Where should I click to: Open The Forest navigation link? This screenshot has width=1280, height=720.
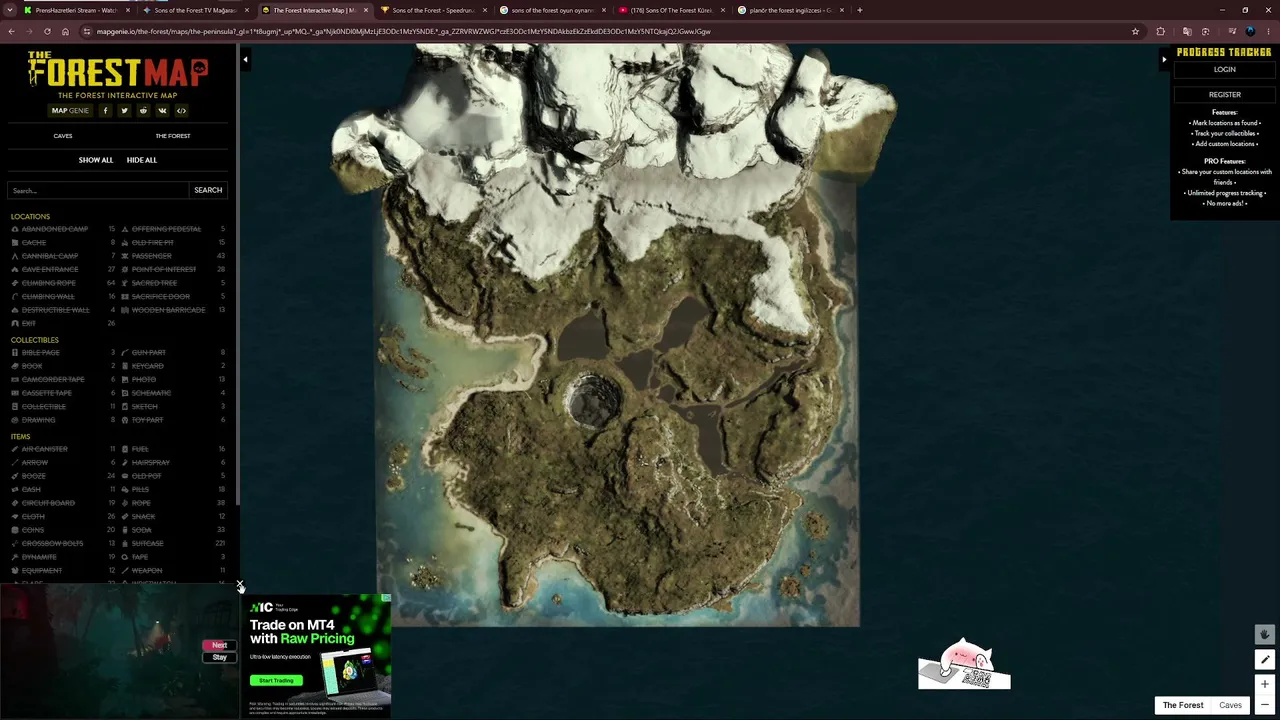click(x=173, y=136)
